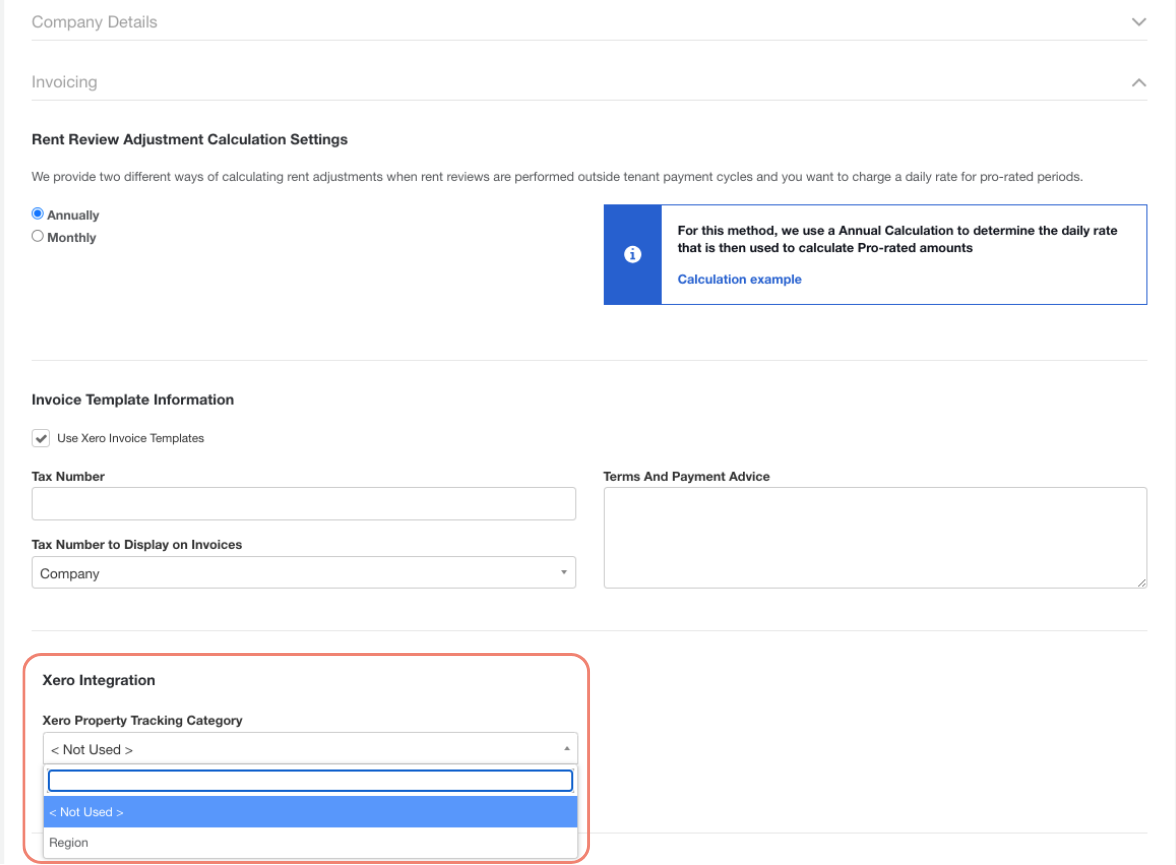Expand the Company Details section chevron
Viewport: 1176px width, 865px height.
(1138, 23)
